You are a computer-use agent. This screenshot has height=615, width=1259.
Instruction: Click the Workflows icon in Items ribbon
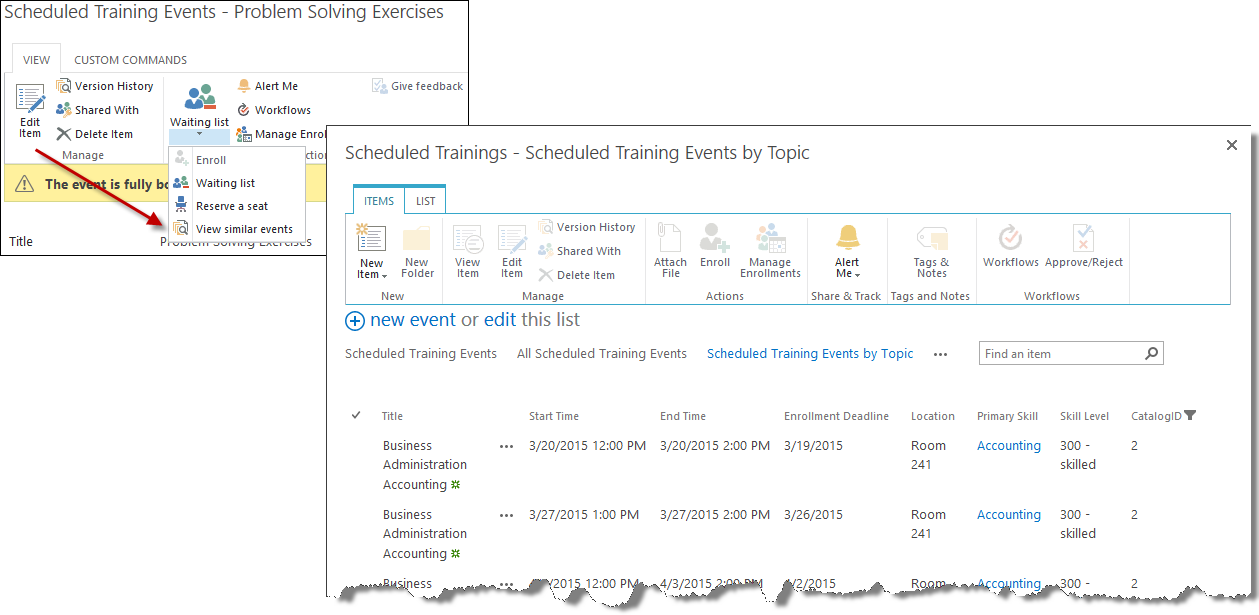(1010, 240)
